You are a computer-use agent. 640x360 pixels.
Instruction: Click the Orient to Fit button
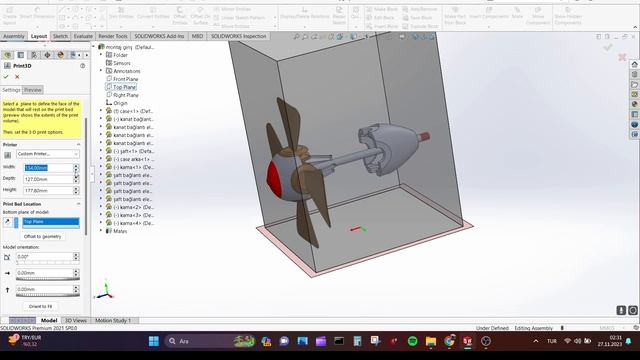40,307
